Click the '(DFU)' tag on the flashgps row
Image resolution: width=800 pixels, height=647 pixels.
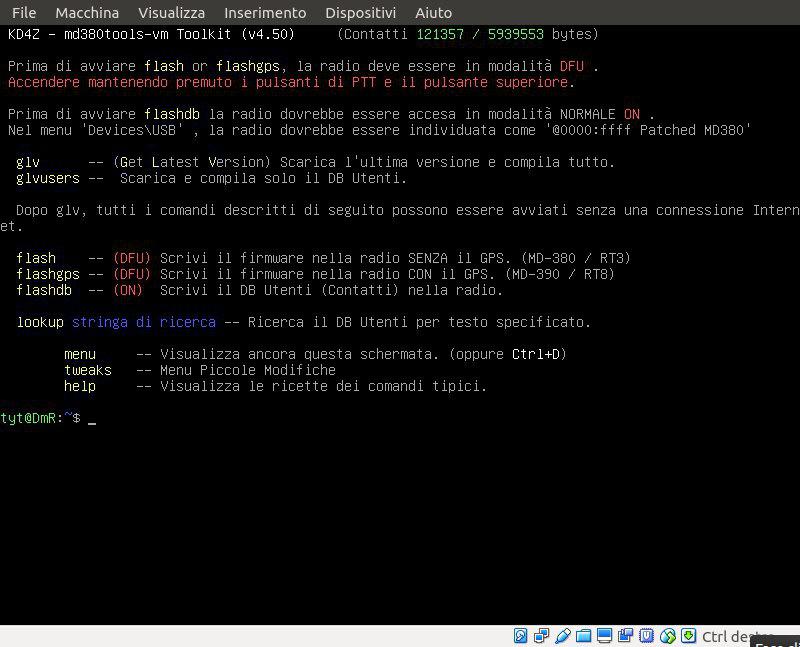point(132,274)
